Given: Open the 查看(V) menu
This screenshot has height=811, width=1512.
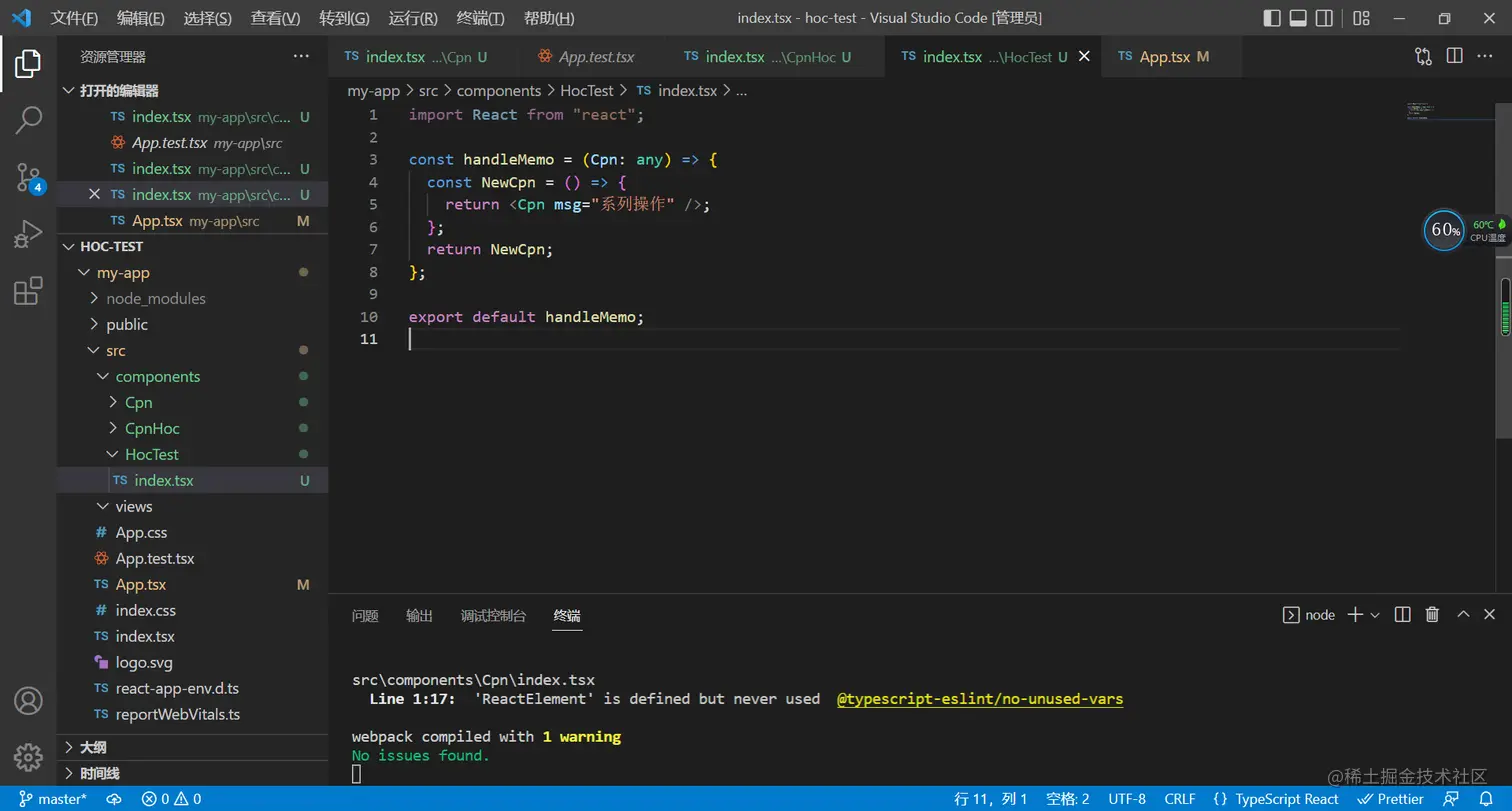Looking at the screenshot, I should tap(275, 18).
